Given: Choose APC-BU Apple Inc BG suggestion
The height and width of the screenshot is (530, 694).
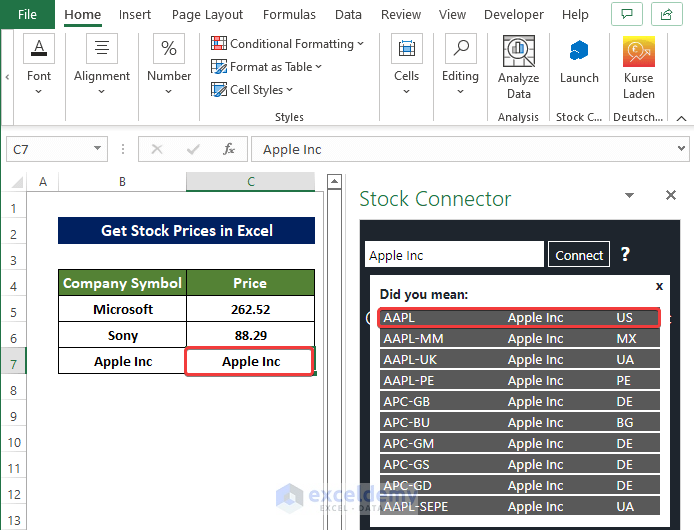Looking at the screenshot, I should (519, 422).
